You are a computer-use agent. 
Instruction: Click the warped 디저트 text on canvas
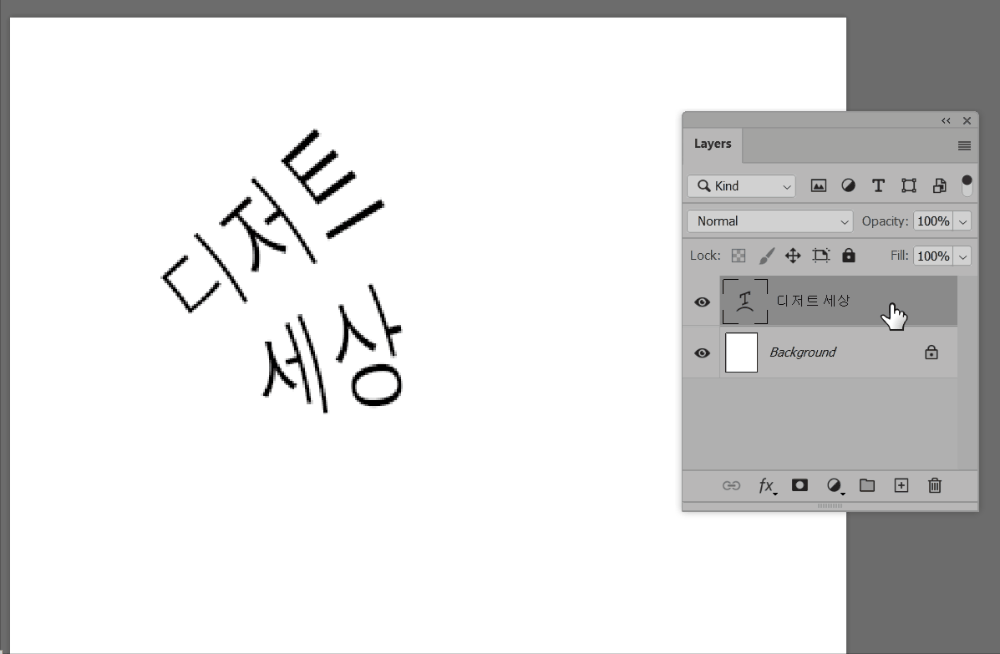click(x=273, y=221)
